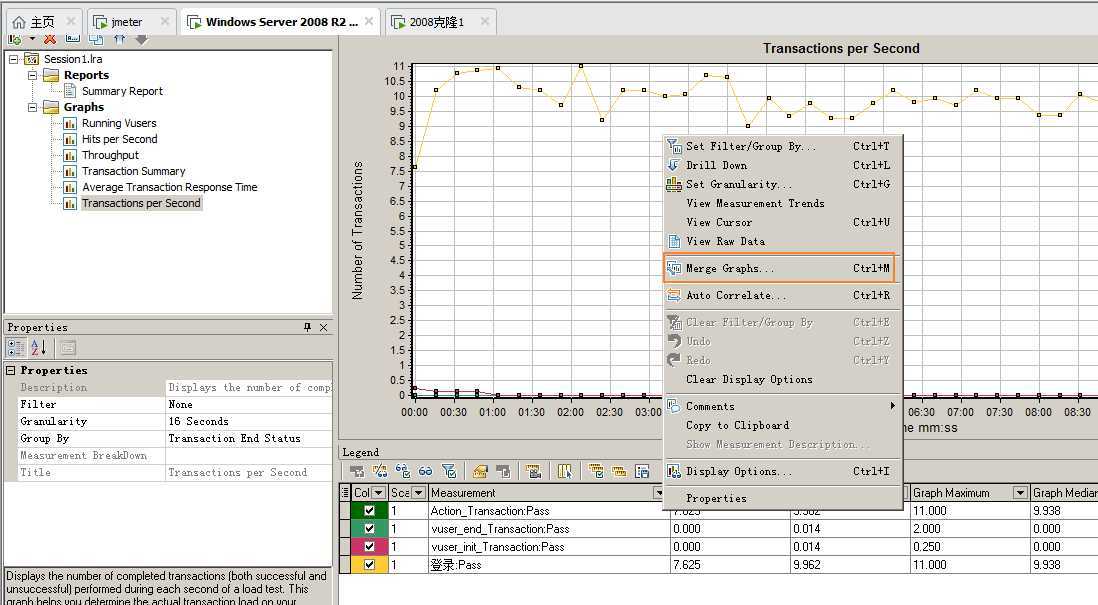Click the Granularity value 16 Seconds
Viewport: 1098px width, 605px height.
coord(249,421)
